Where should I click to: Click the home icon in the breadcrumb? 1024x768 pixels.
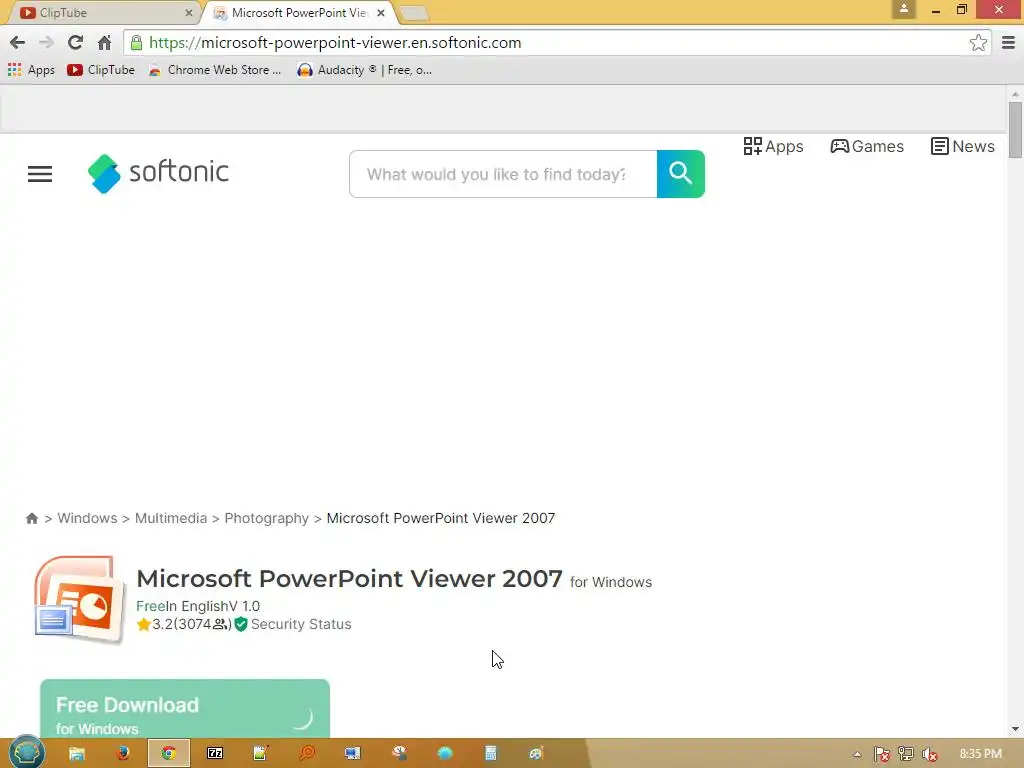[31, 519]
